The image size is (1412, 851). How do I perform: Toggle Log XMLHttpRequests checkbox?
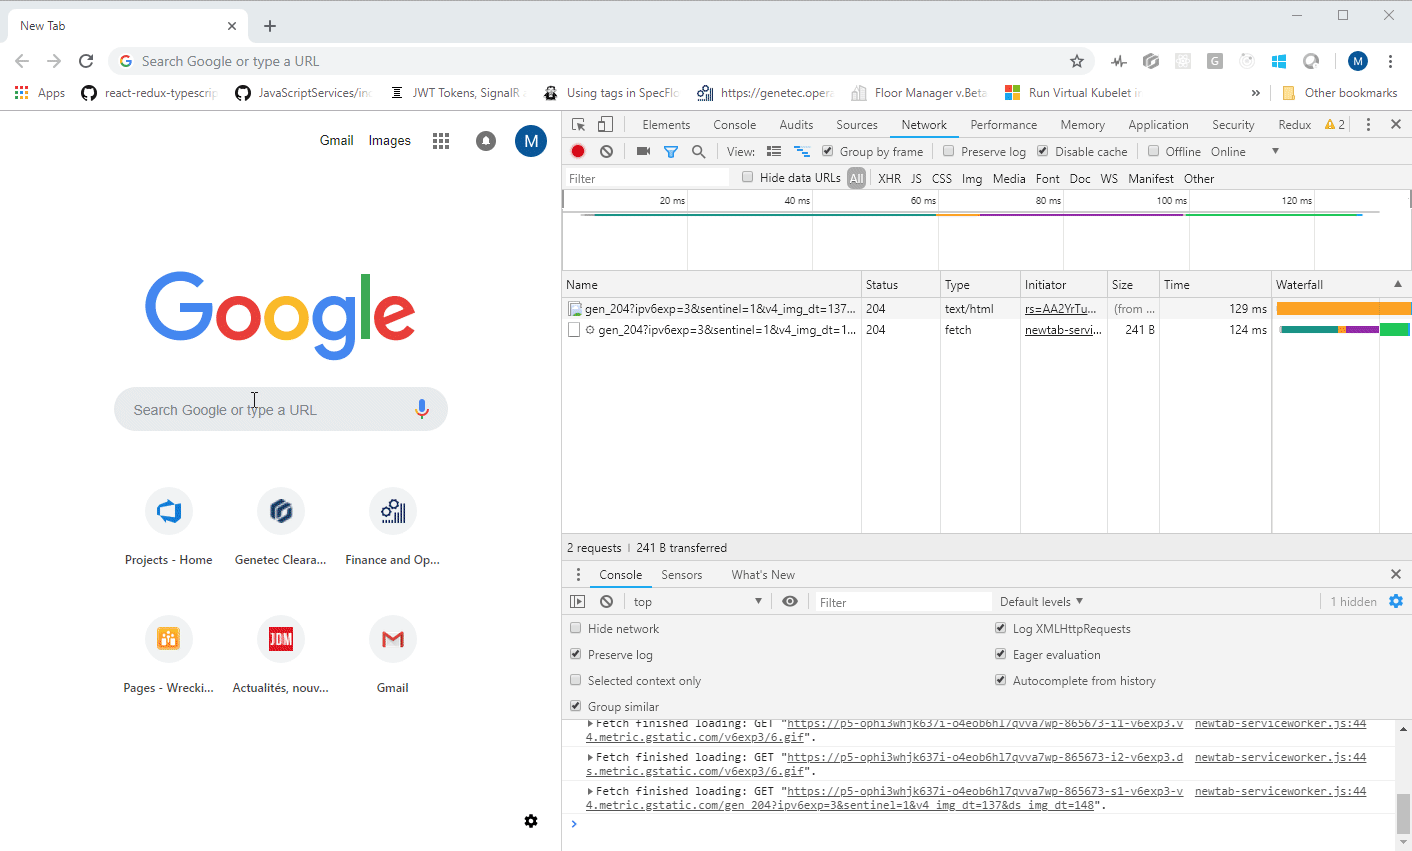click(1000, 628)
